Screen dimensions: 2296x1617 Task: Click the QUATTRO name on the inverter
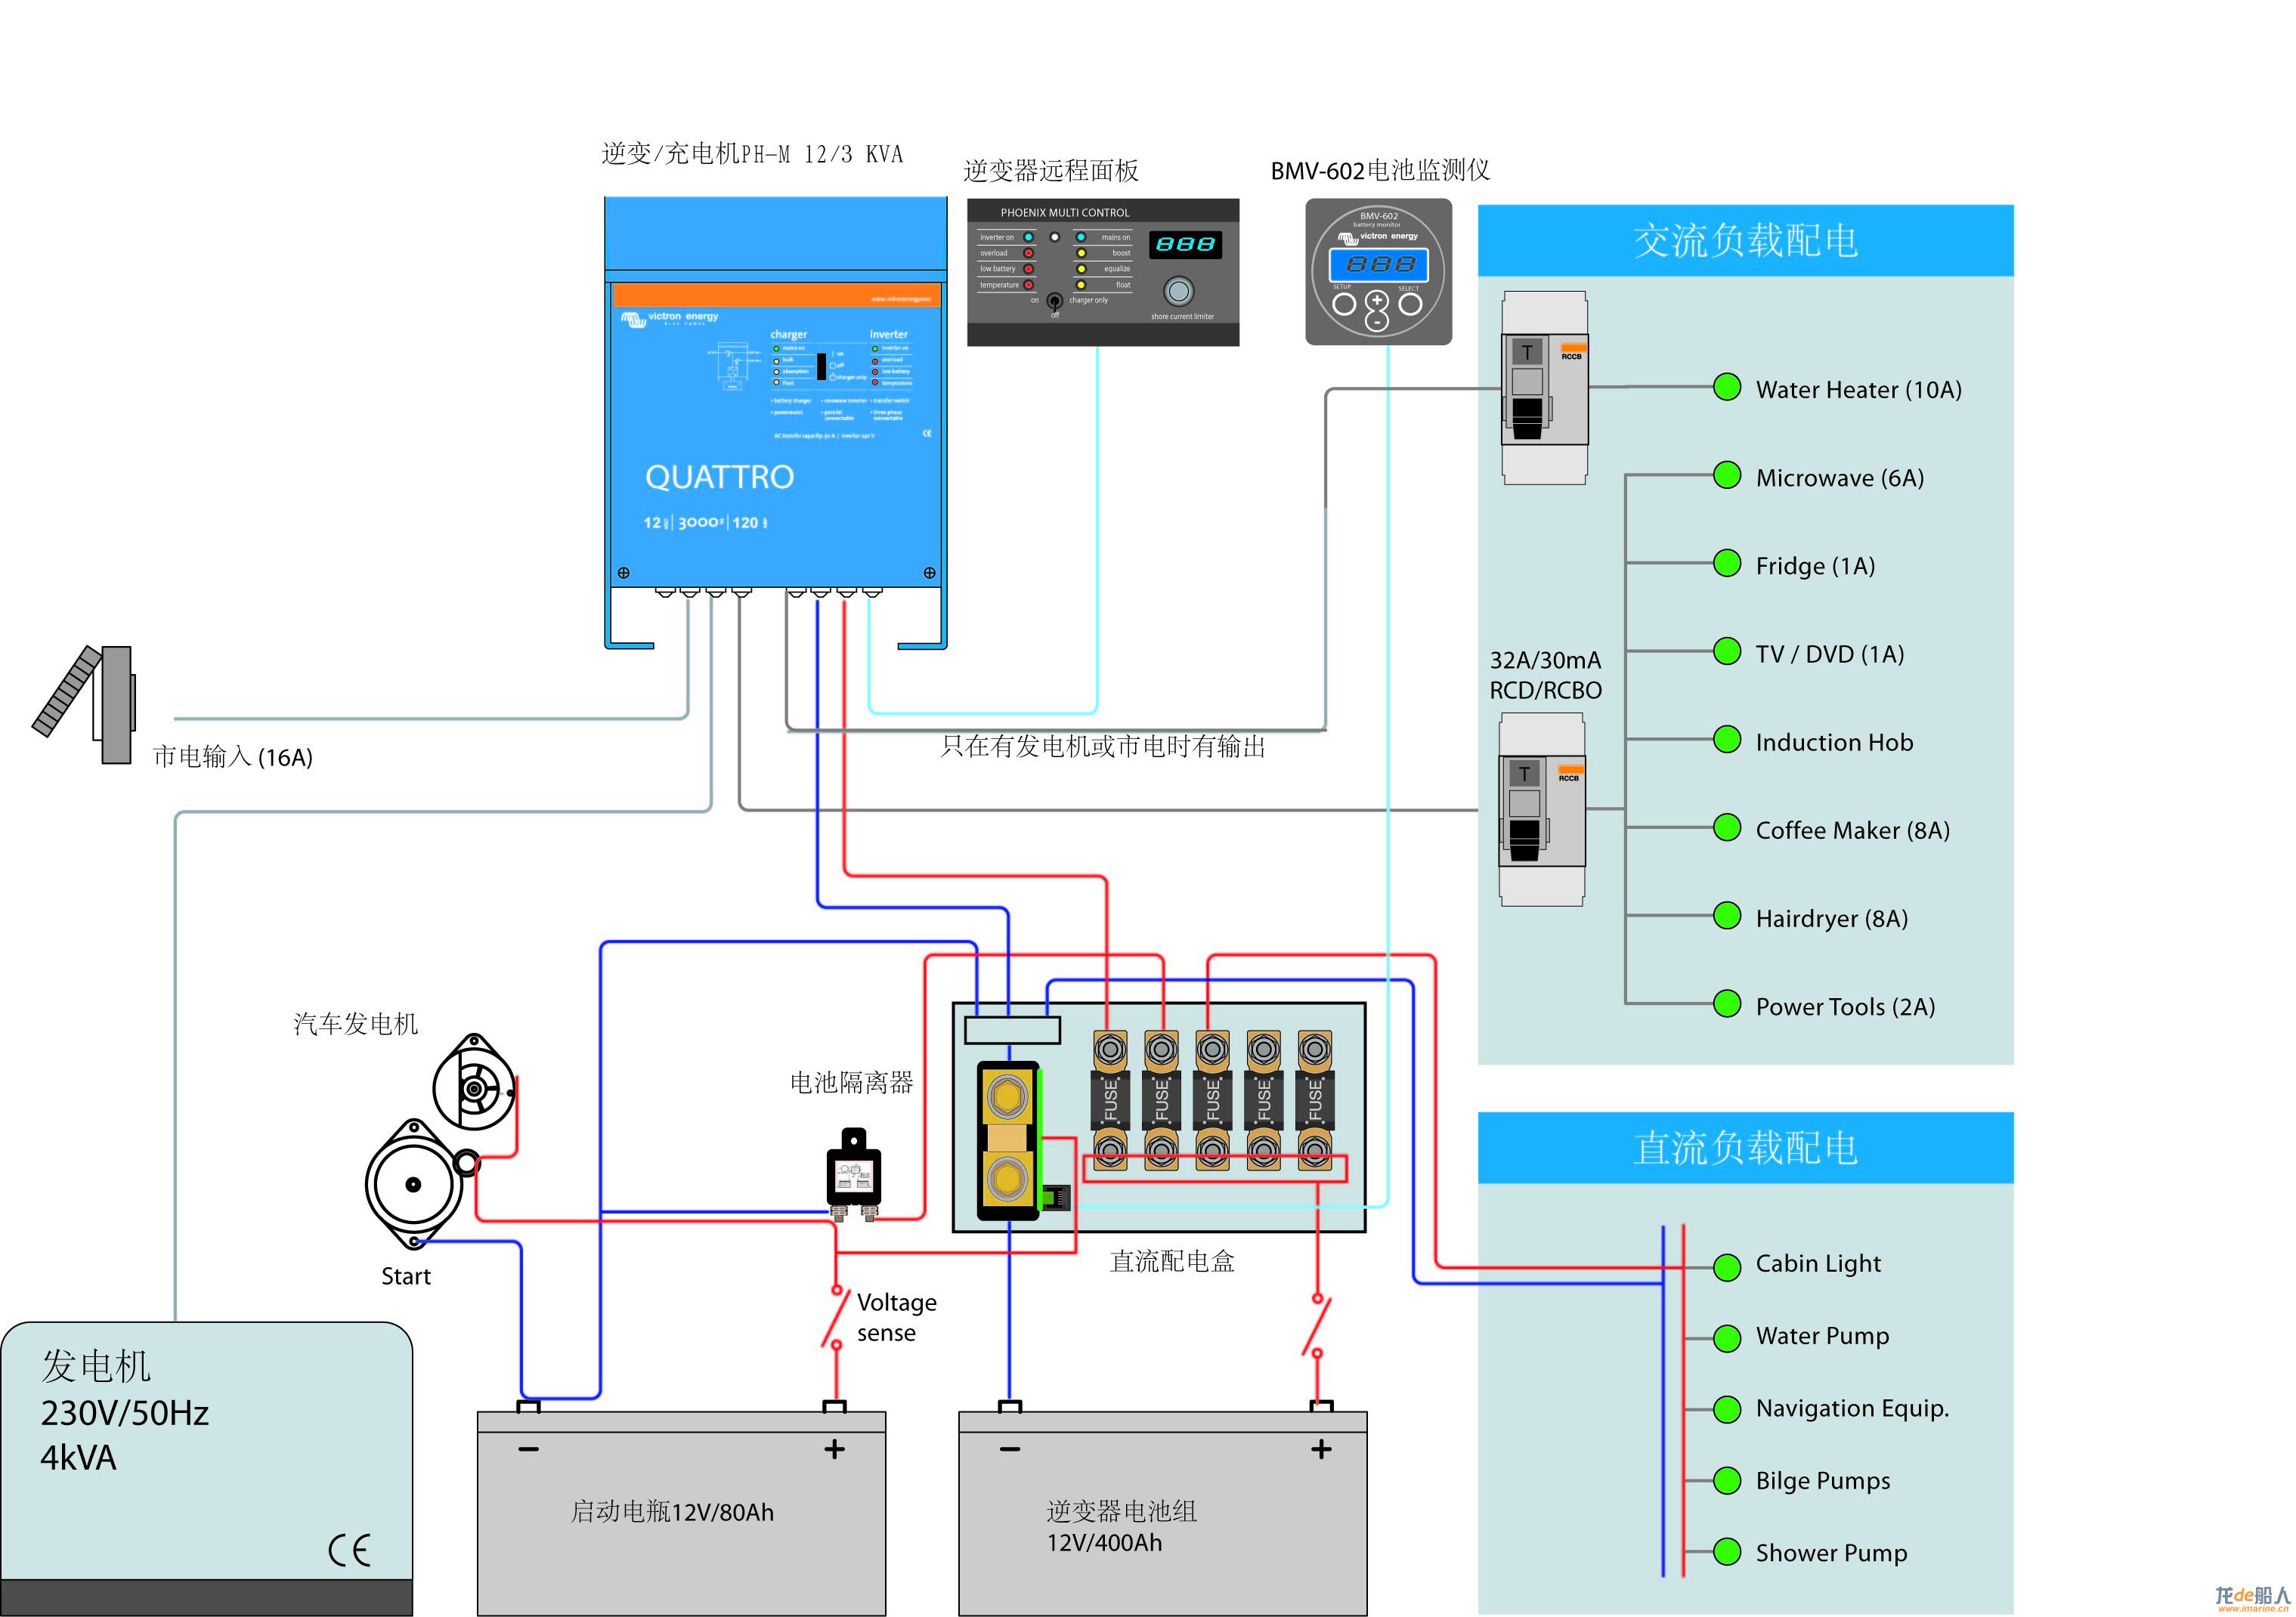[x=719, y=477]
